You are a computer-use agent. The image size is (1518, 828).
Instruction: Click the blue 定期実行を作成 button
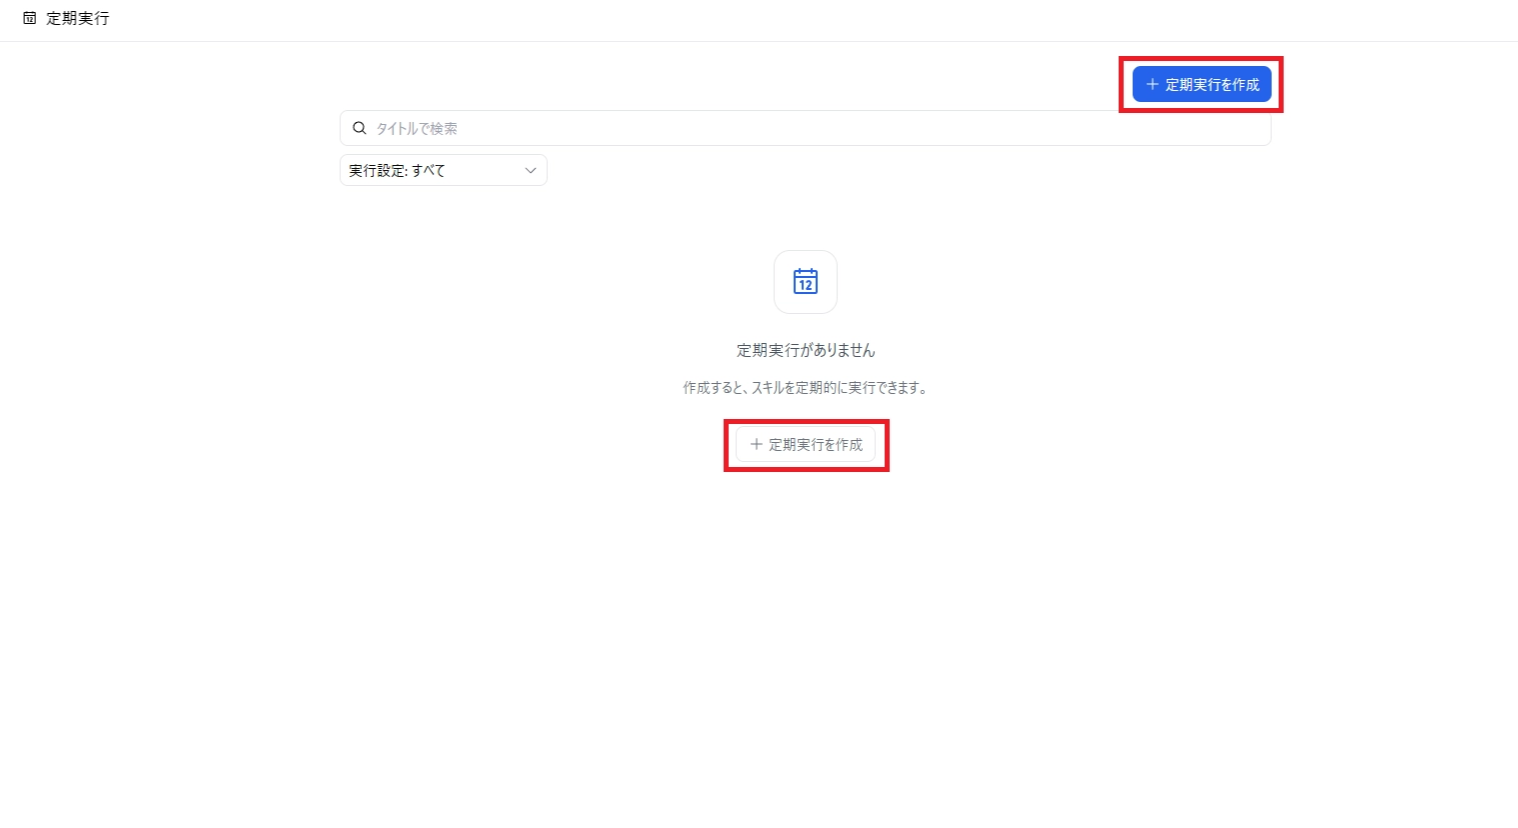[1201, 84]
